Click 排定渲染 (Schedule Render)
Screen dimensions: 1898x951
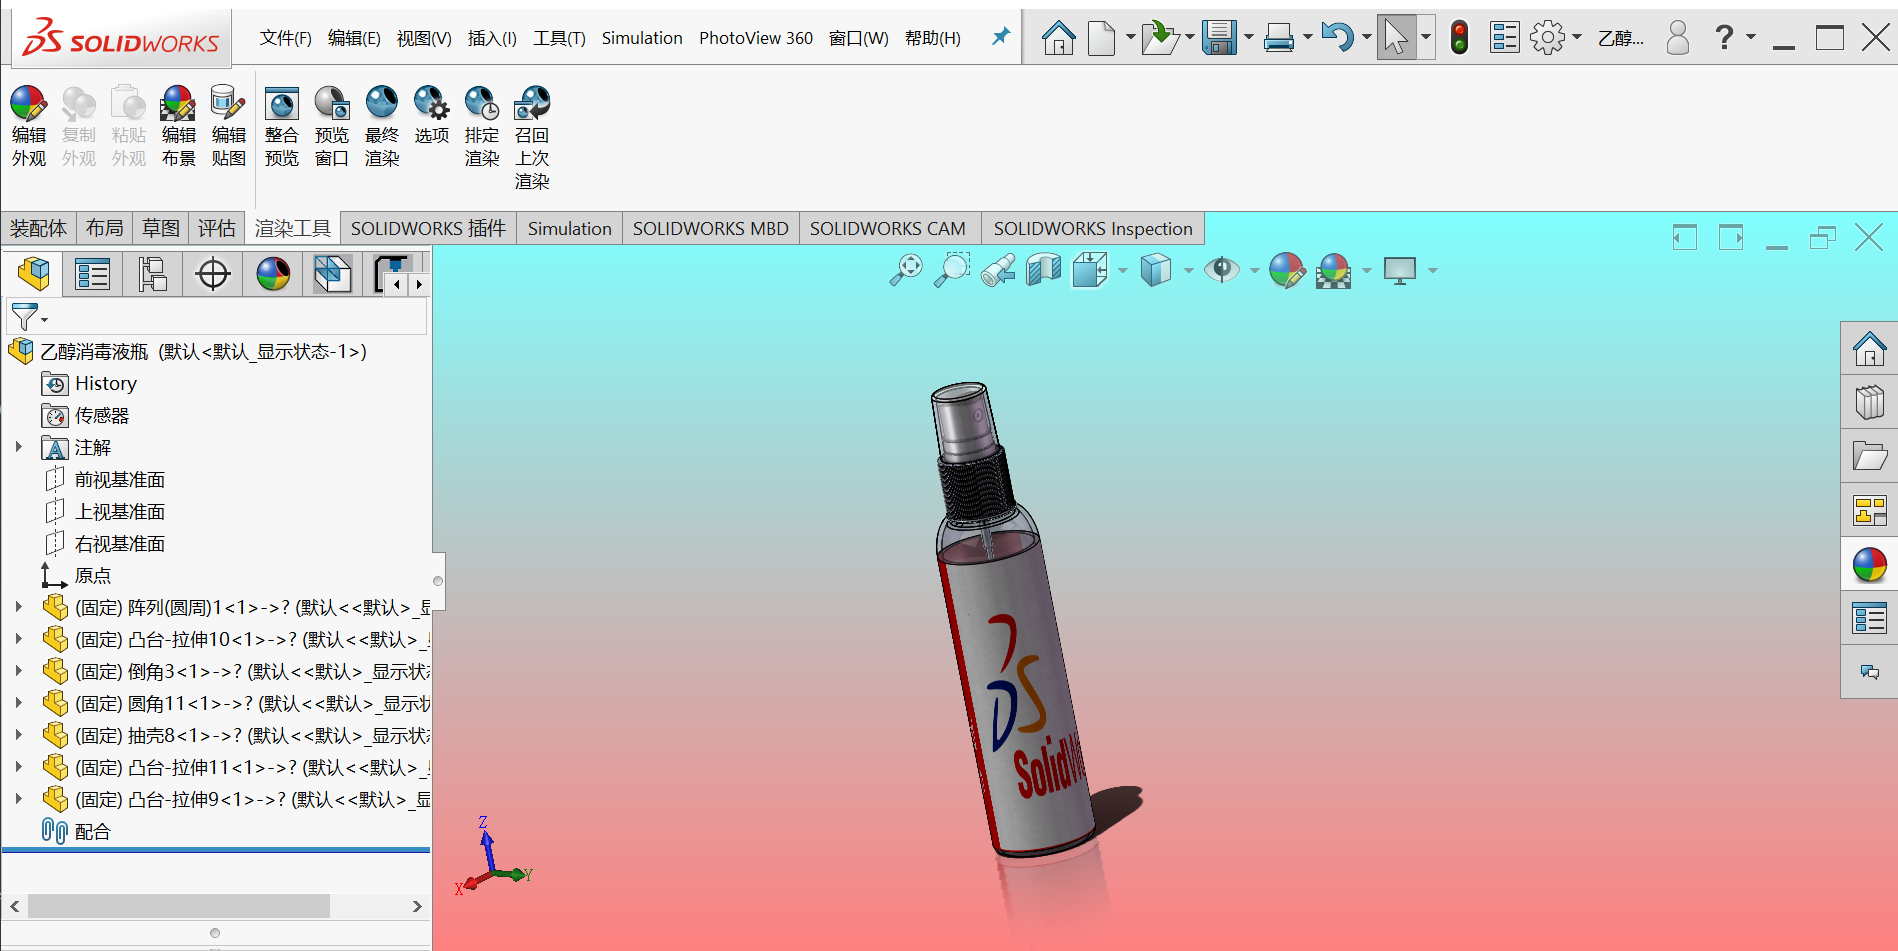tap(481, 125)
